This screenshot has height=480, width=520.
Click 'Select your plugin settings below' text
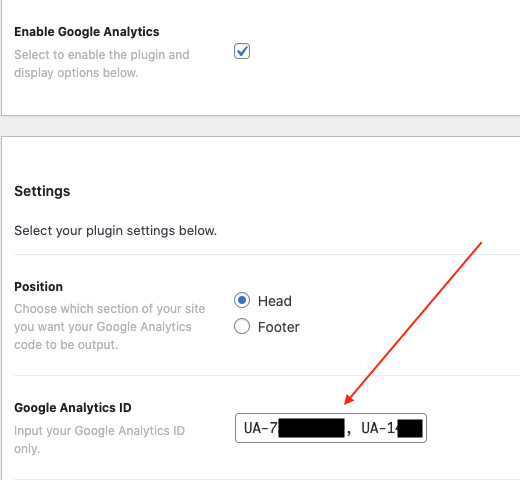[x=115, y=231]
